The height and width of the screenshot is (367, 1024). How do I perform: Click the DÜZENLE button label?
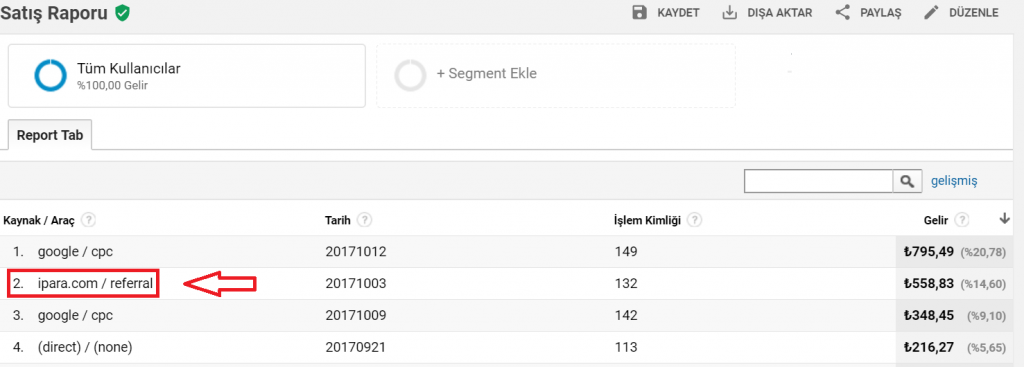(x=973, y=13)
